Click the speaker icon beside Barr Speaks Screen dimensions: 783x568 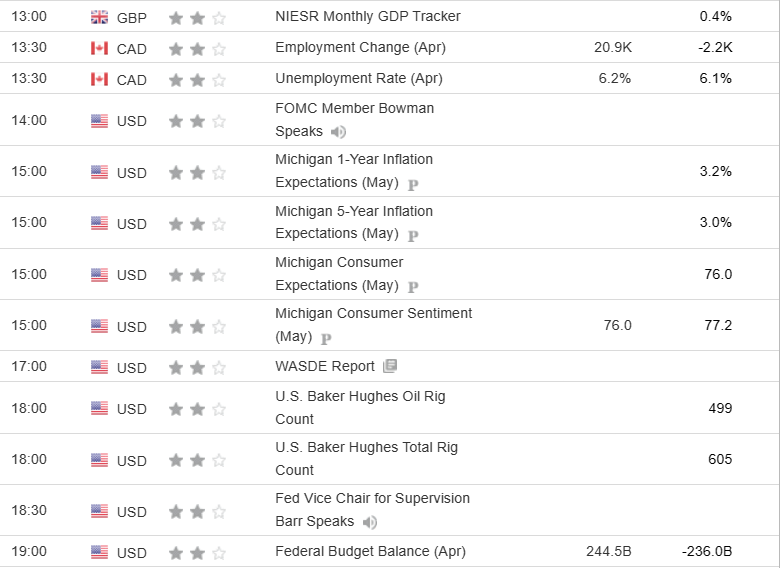(x=370, y=522)
